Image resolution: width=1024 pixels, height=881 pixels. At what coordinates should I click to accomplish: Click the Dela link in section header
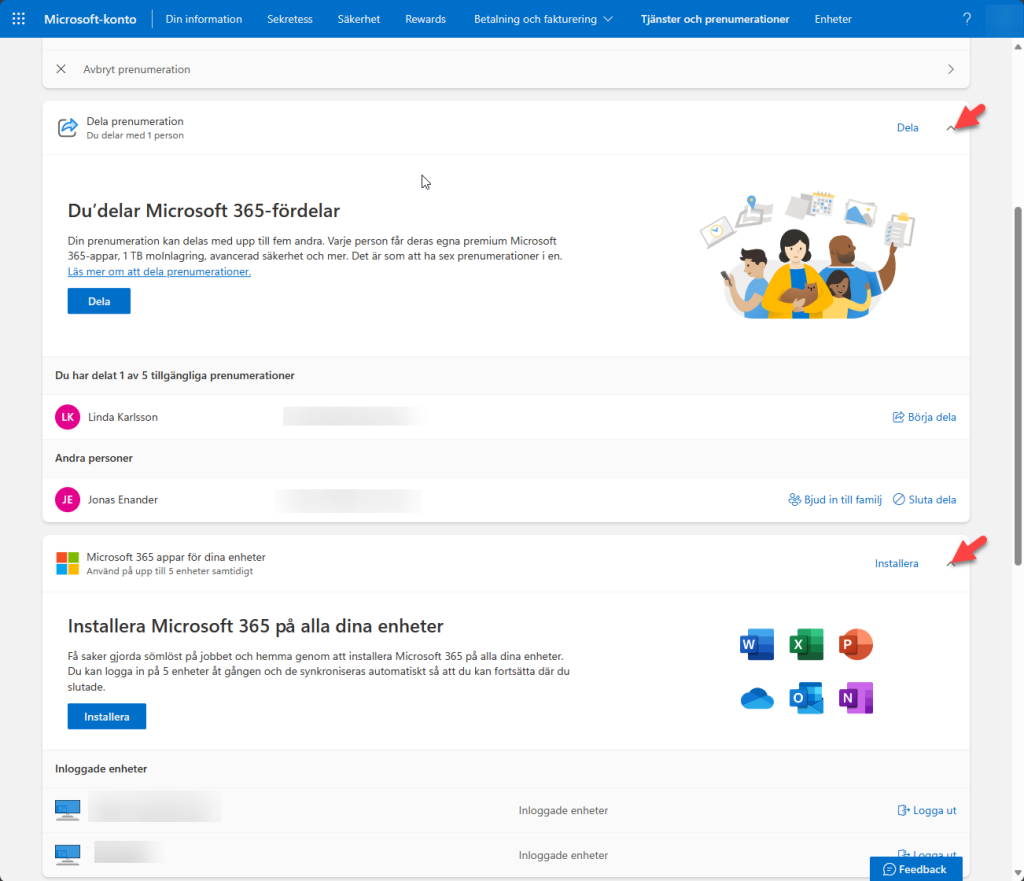[908, 127]
